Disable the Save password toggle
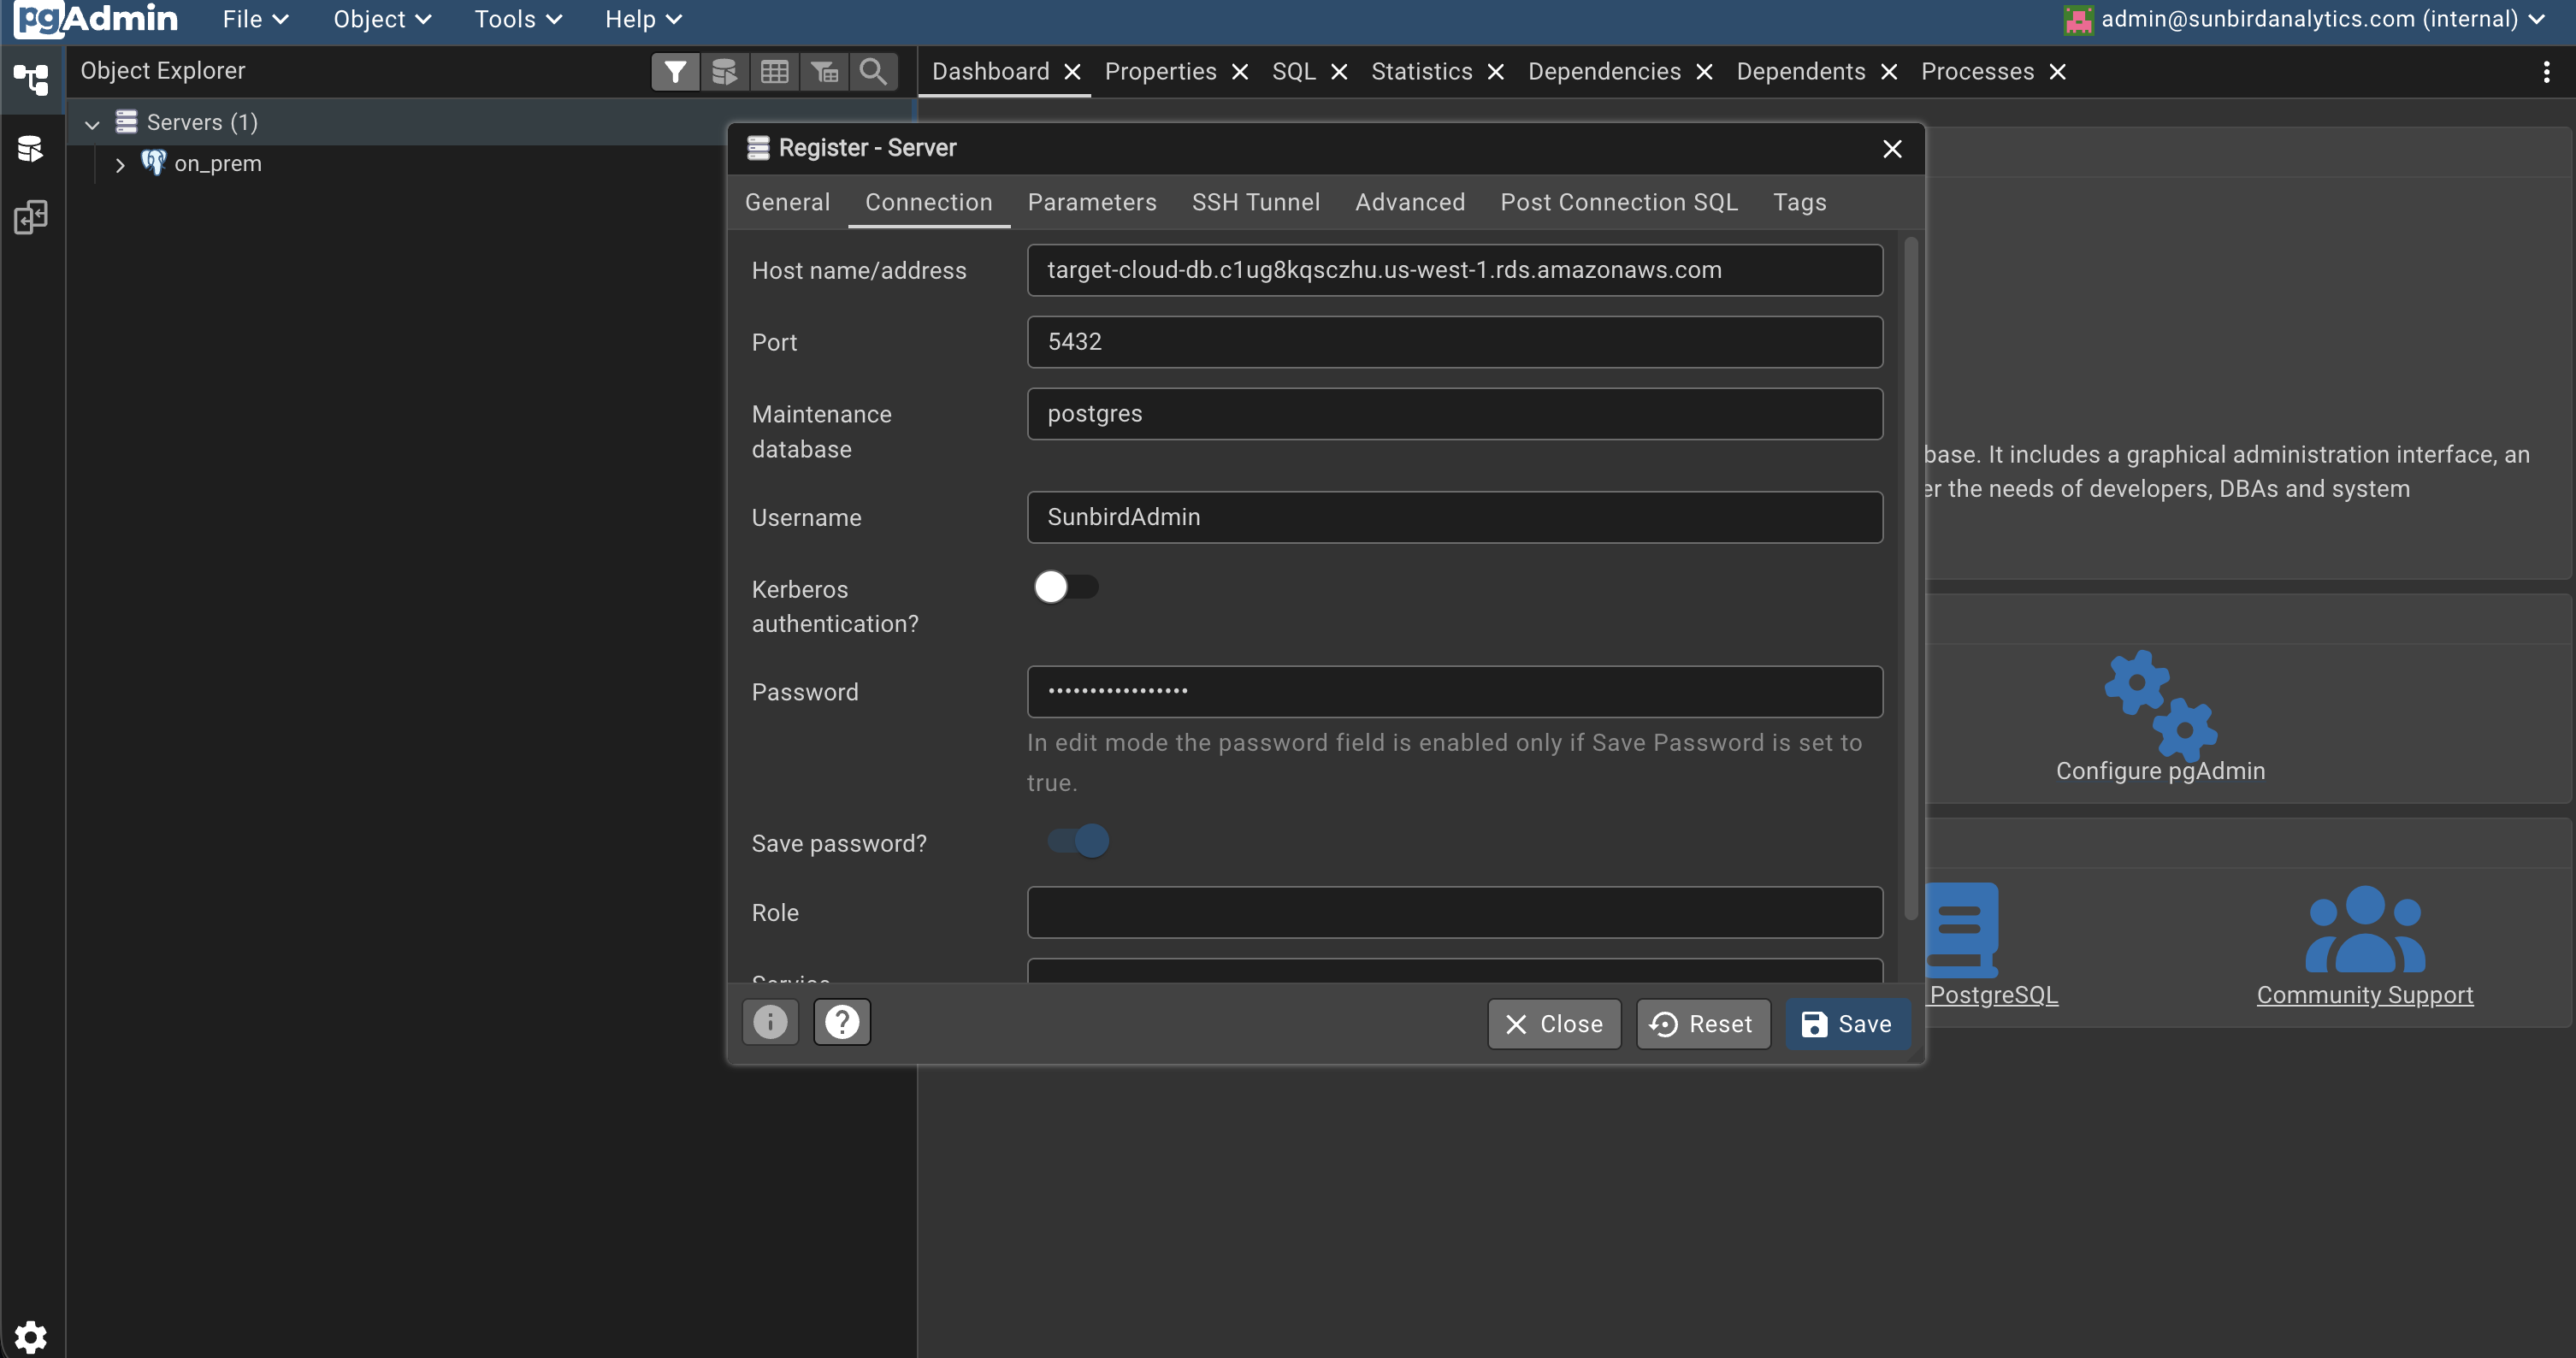 tap(1077, 841)
